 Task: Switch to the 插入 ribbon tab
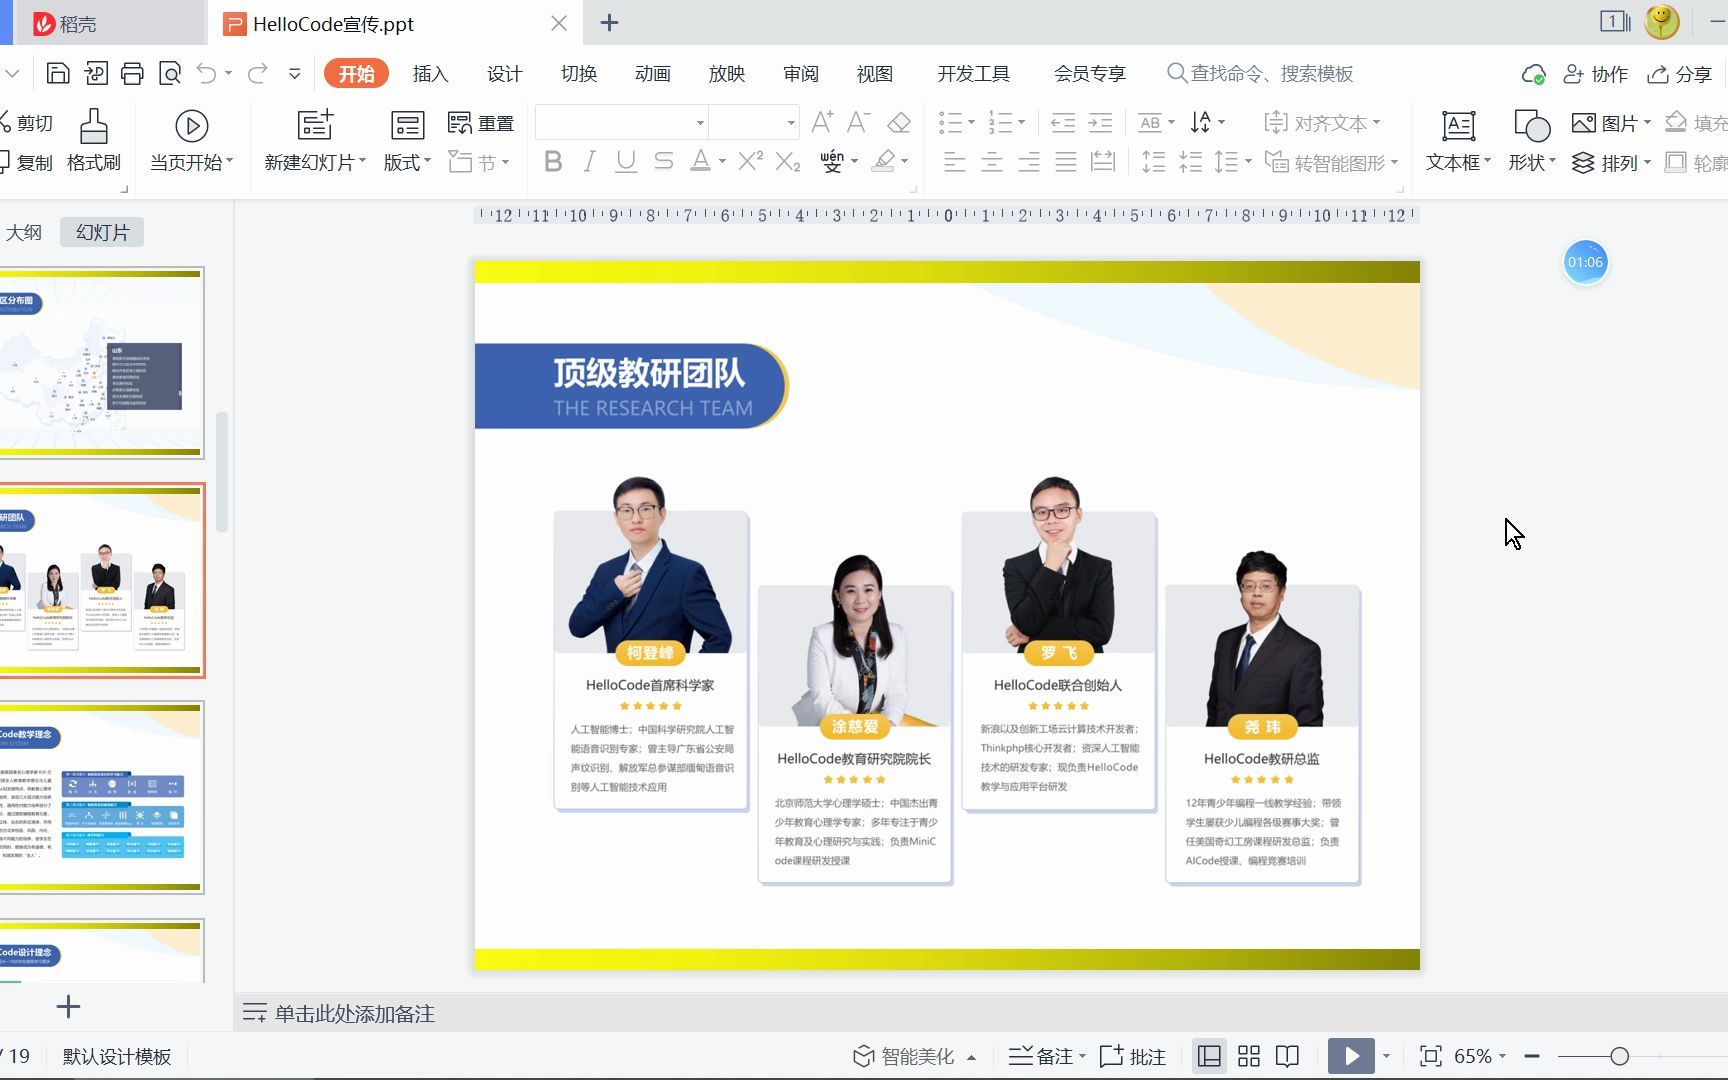point(430,73)
